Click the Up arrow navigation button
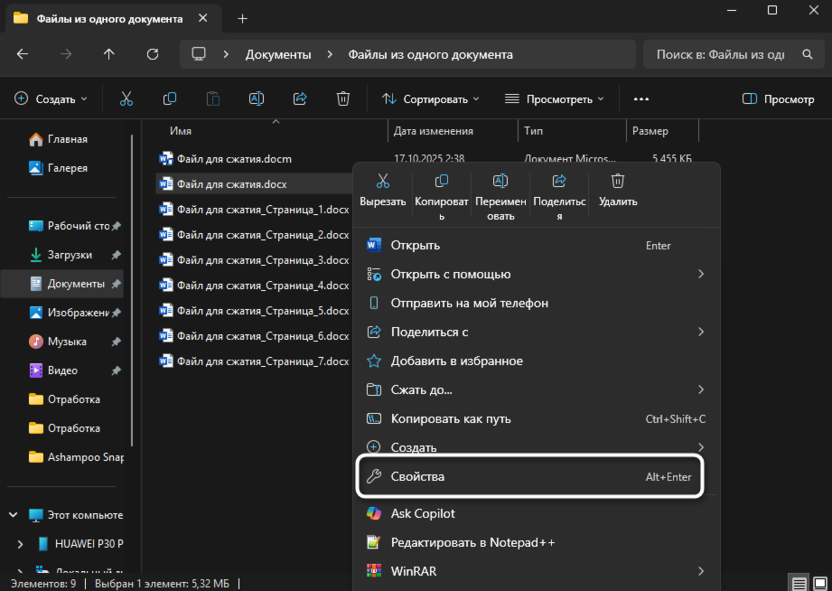The image size is (832, 591). [109, 54]
